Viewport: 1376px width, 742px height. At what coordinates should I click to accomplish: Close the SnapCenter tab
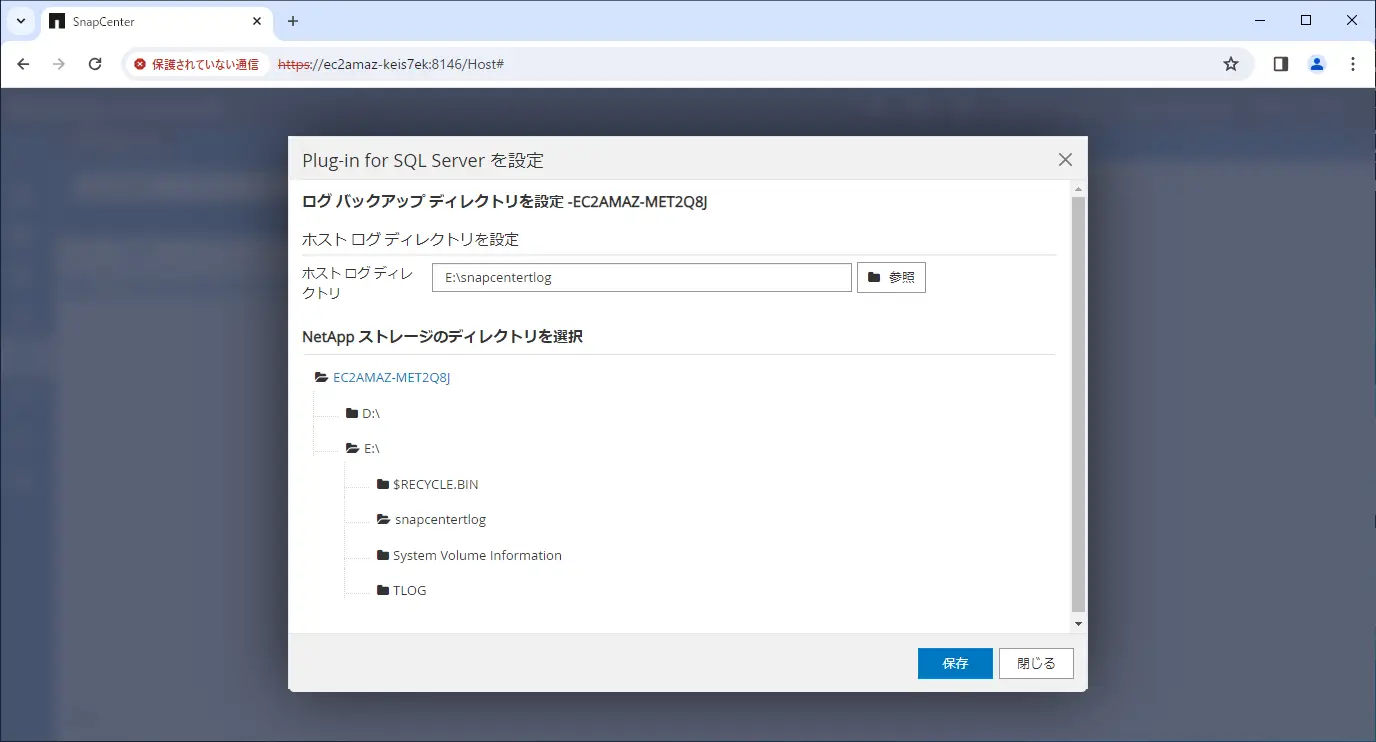click(x=258, y=21)
